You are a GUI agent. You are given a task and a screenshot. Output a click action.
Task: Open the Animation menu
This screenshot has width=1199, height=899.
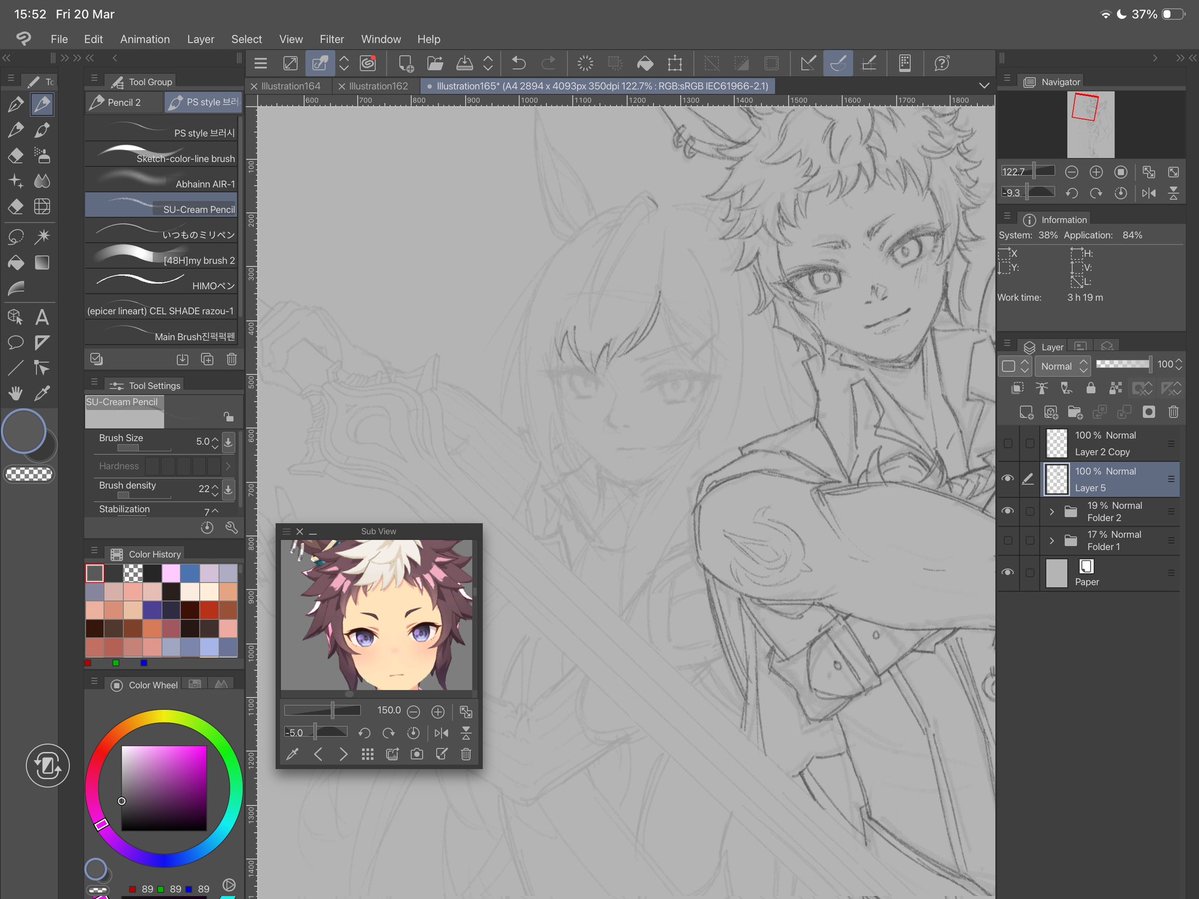coord(145,39)
